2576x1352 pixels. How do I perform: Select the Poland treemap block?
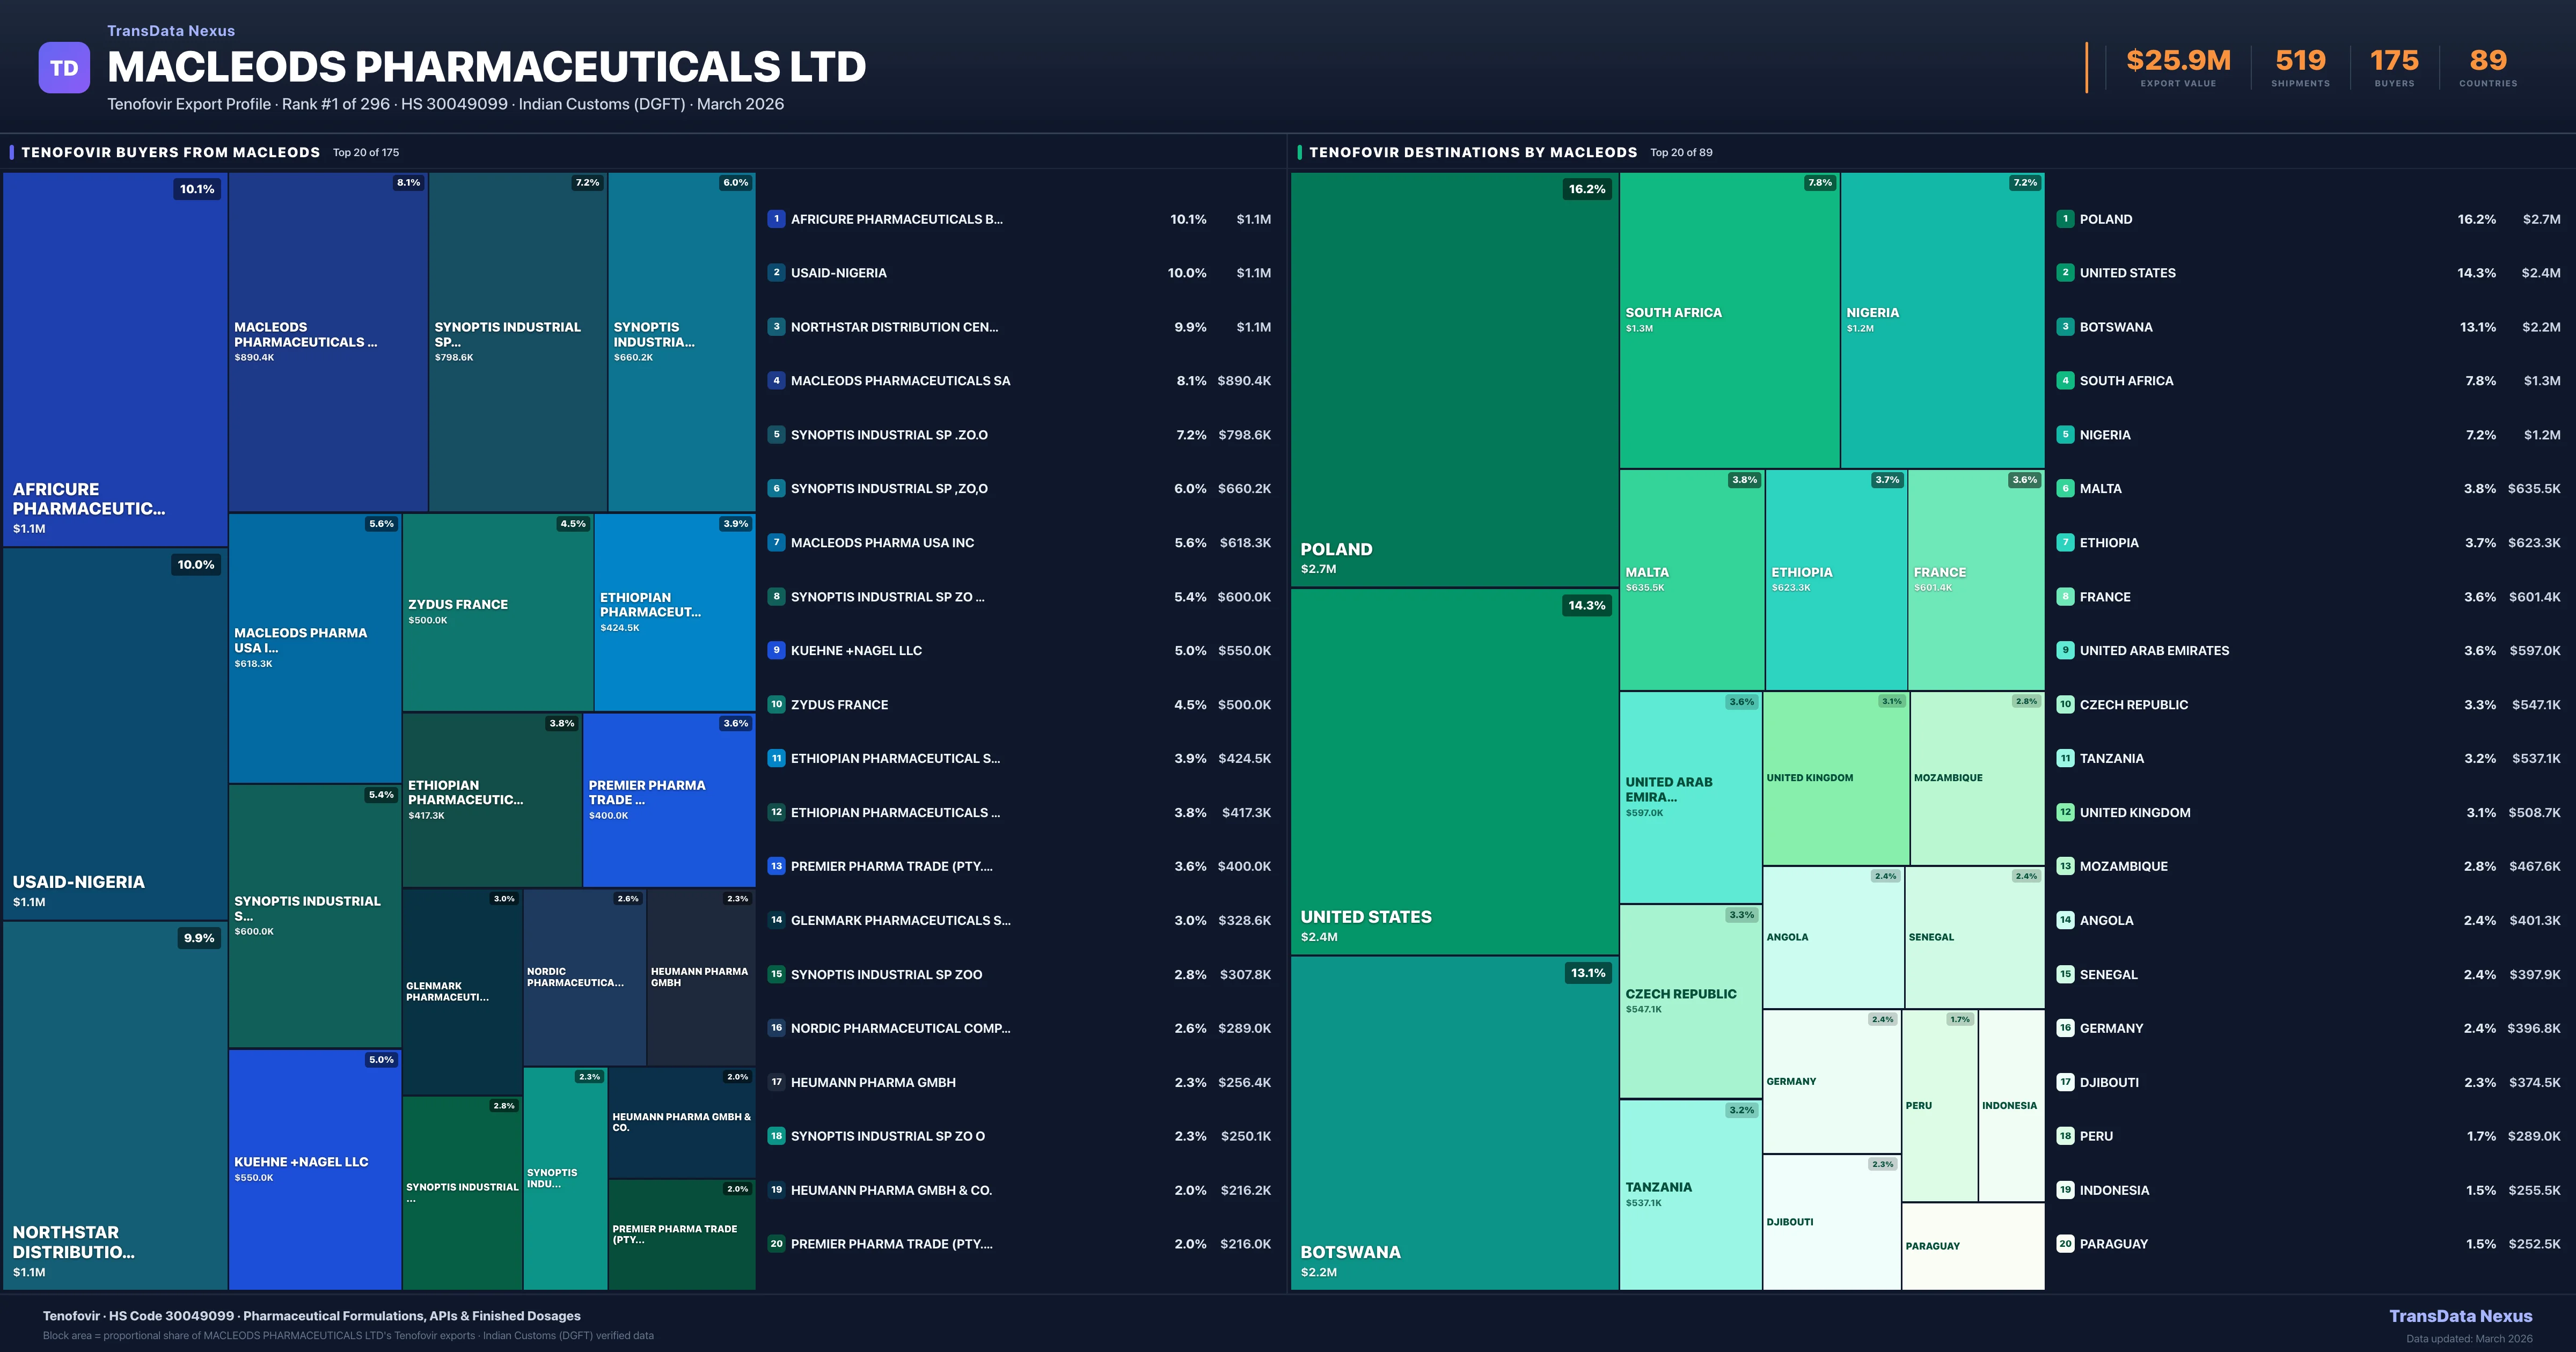pyautogui.click(x=1454, y=380)
